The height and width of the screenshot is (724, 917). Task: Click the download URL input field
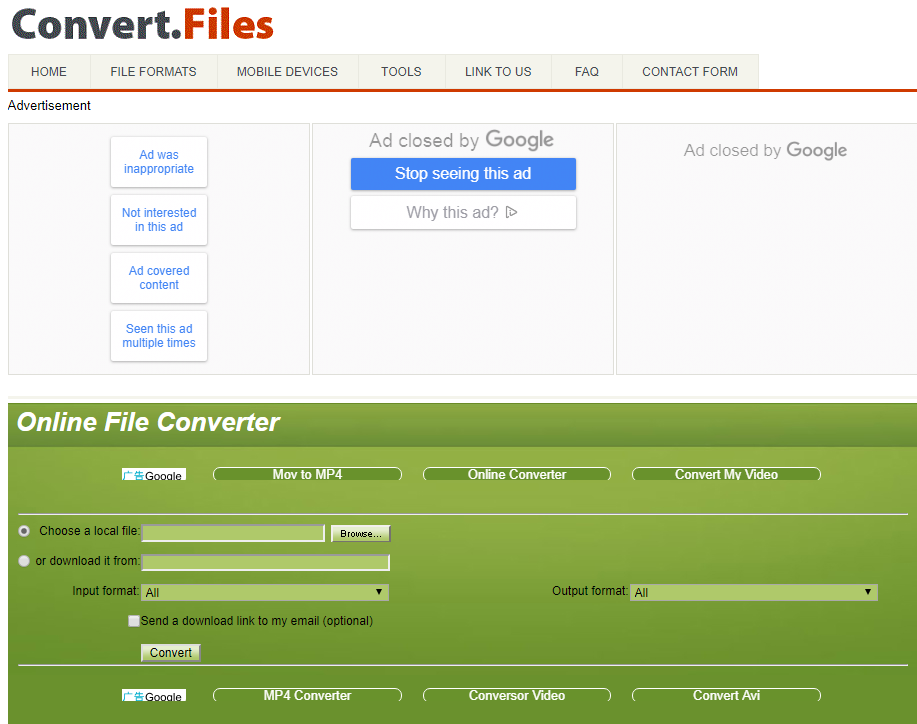pos(266,562)
